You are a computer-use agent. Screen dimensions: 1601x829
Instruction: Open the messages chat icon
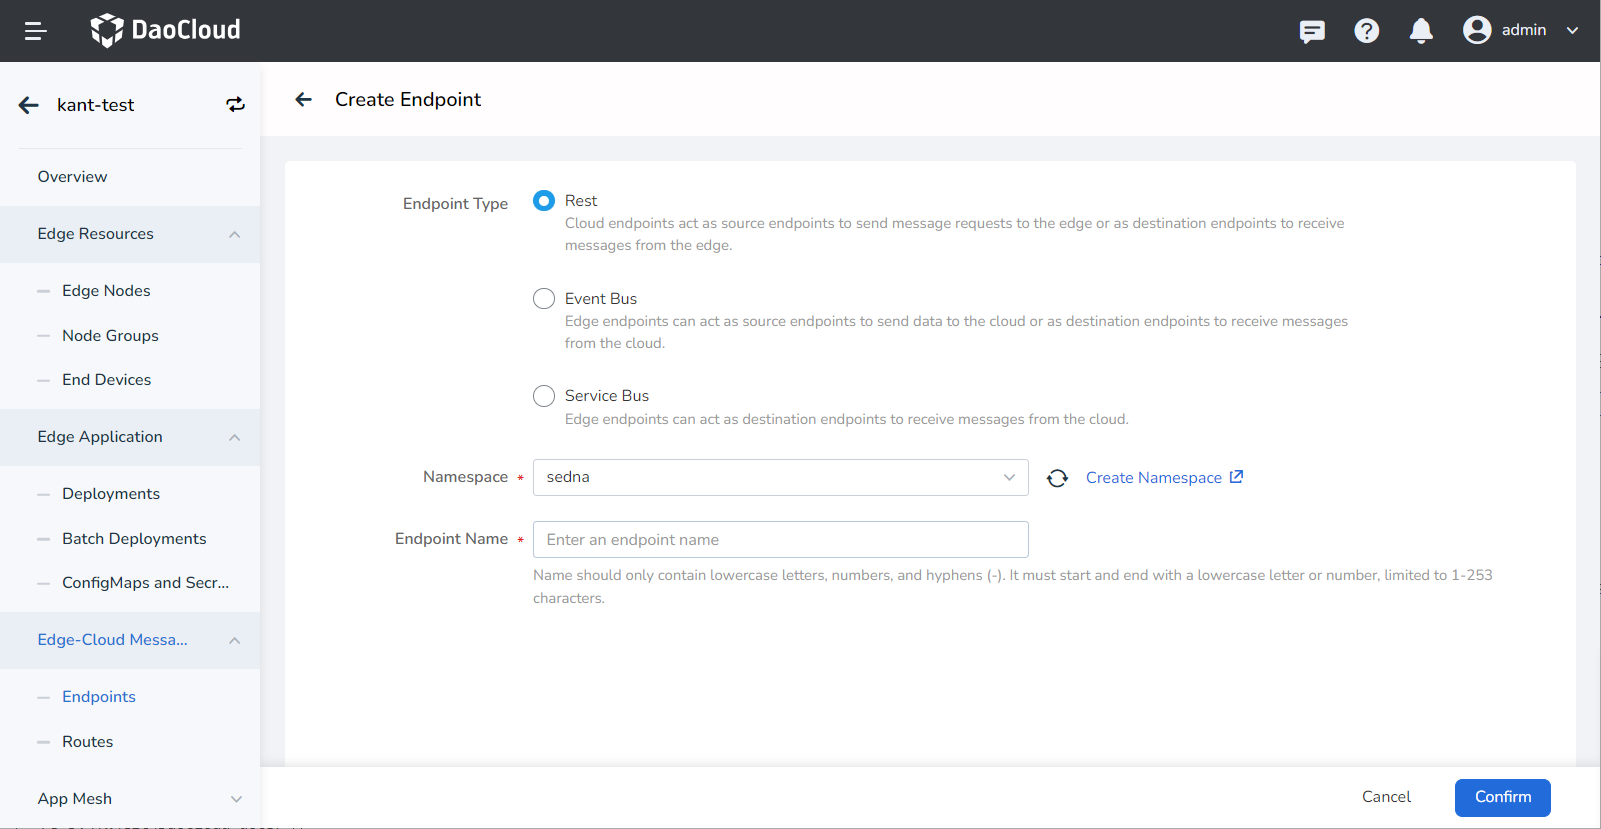click(1312, 31)
